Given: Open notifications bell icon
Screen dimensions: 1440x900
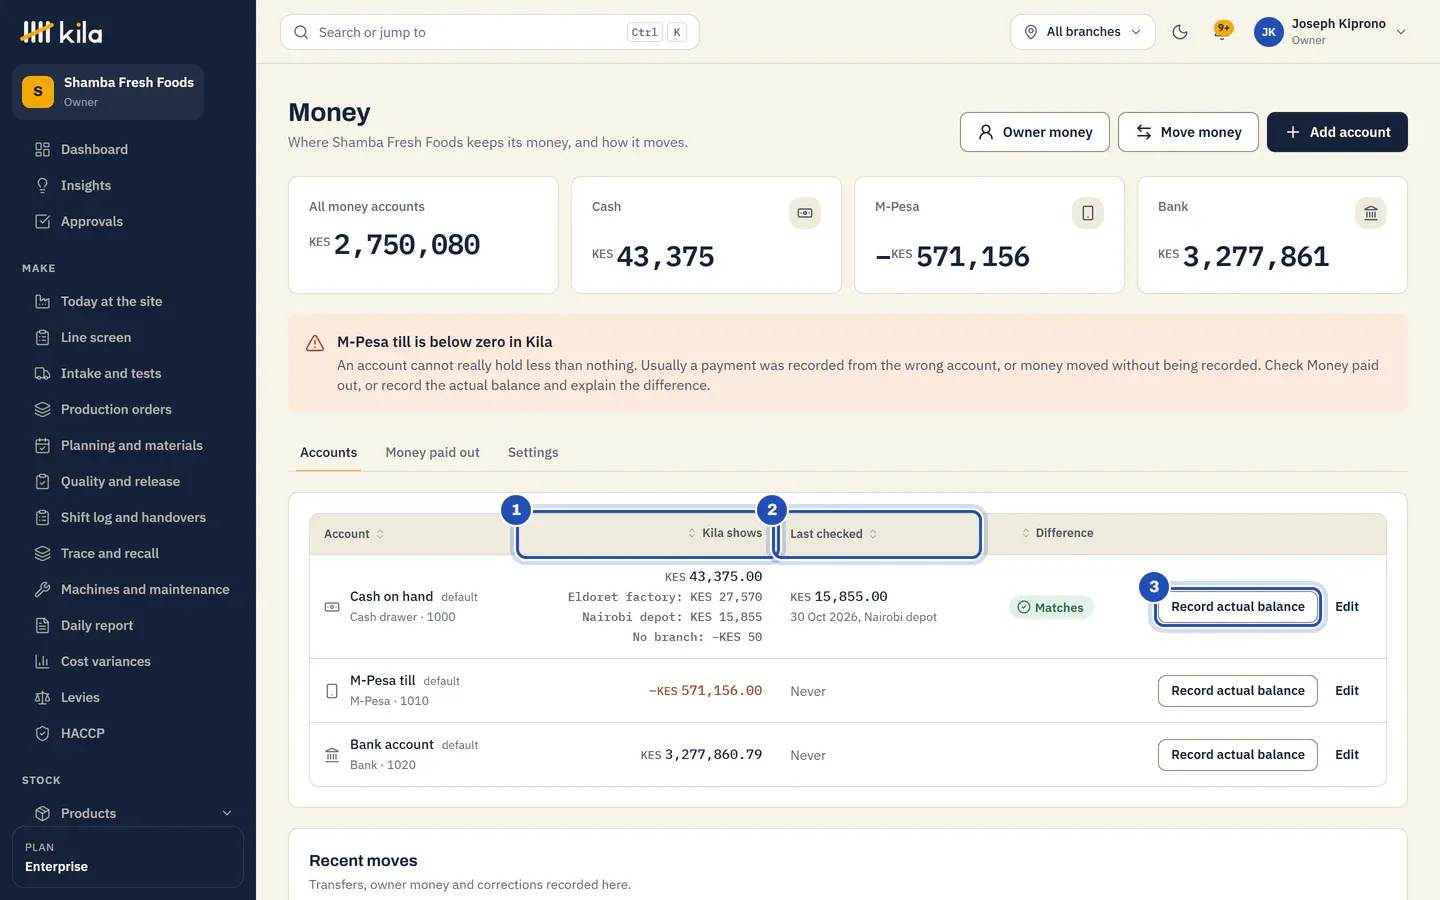Looking at the screenshot, I should tap(1222, 32).
